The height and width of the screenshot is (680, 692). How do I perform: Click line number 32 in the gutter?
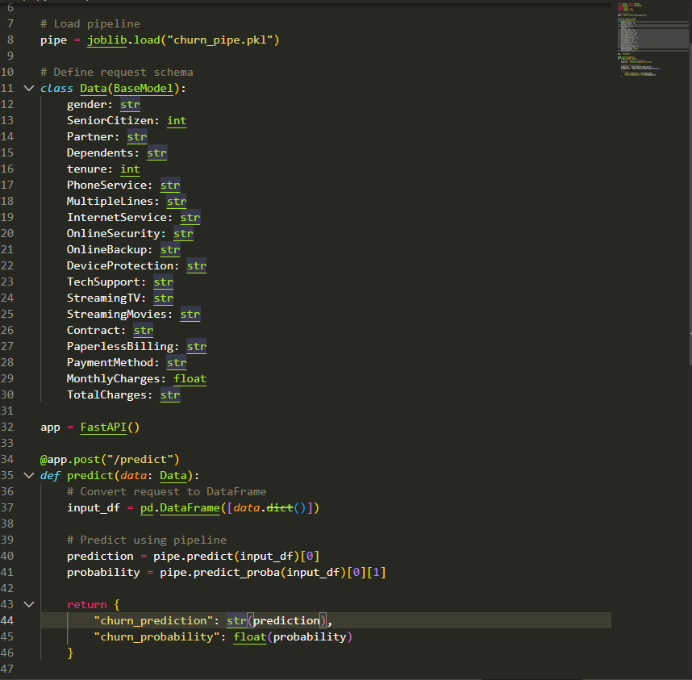pyautogui.click(x=8, y=427)
